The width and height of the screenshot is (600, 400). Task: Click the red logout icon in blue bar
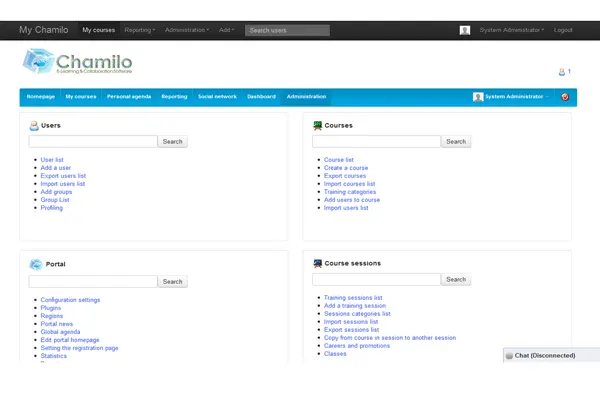565,97
